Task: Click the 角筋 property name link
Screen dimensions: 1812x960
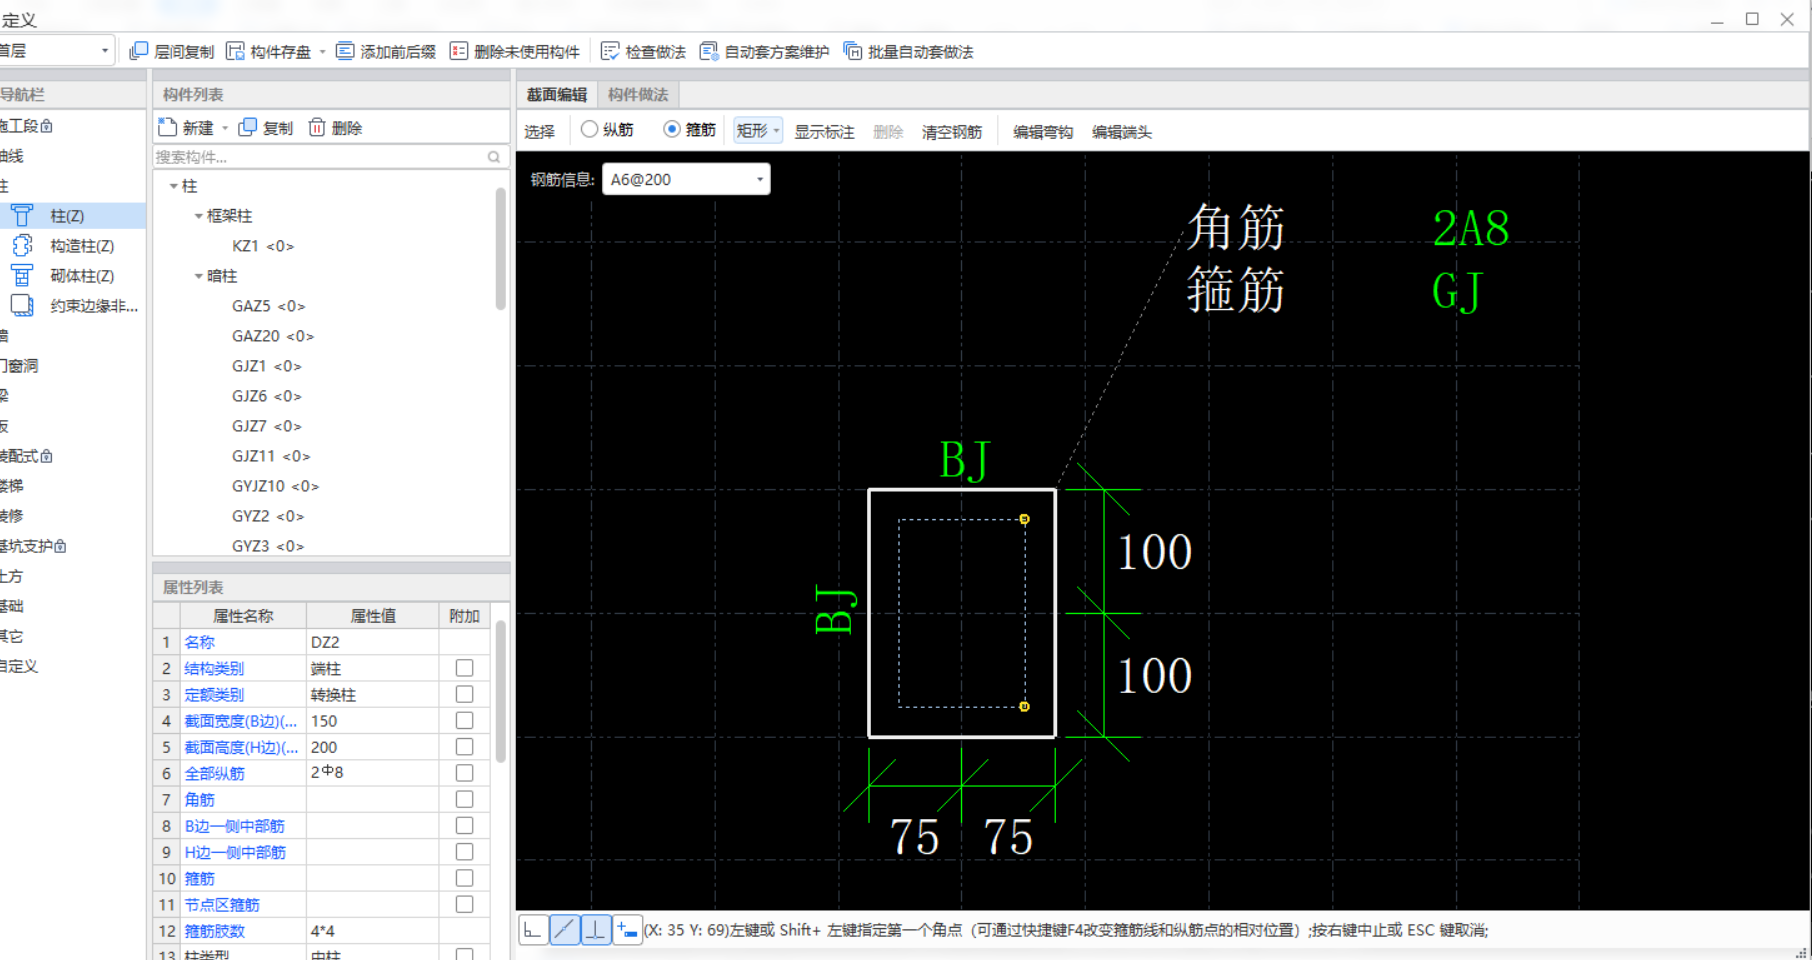Action: coord(200,799)
